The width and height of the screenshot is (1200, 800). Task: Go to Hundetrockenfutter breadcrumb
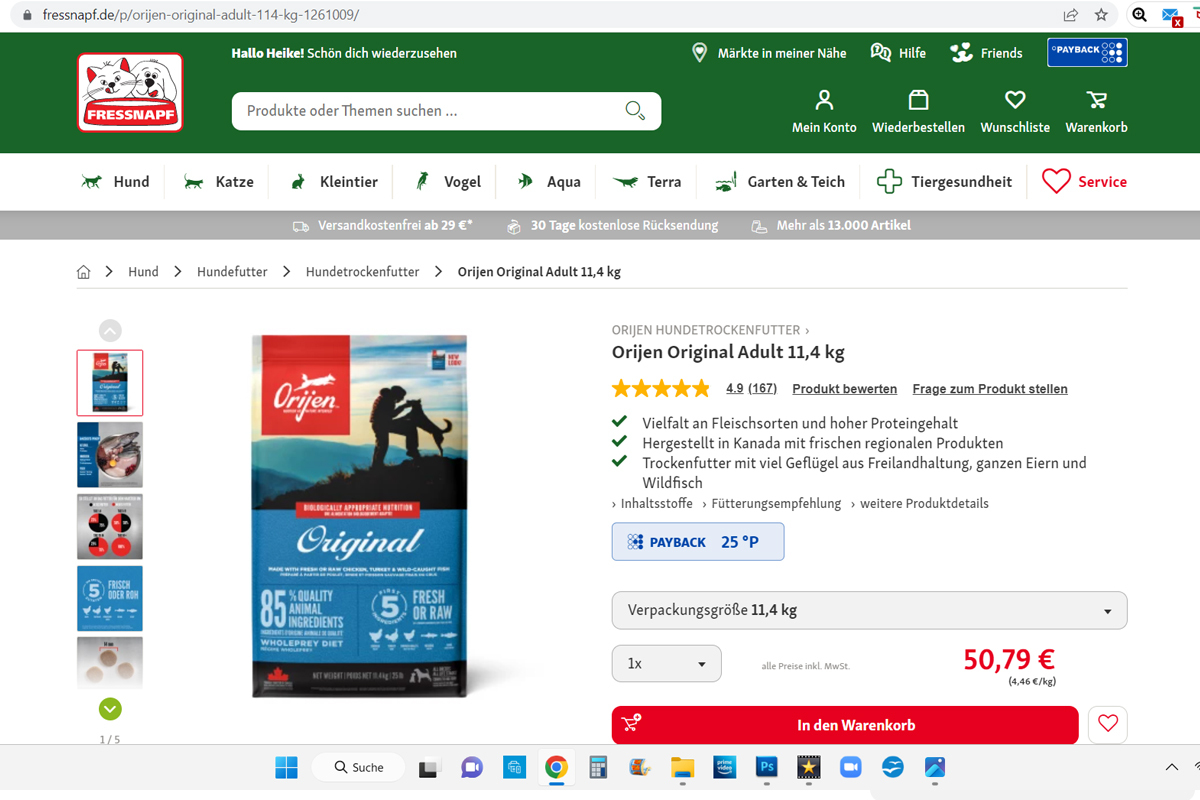pyautogui.click(x=362, y=272)
